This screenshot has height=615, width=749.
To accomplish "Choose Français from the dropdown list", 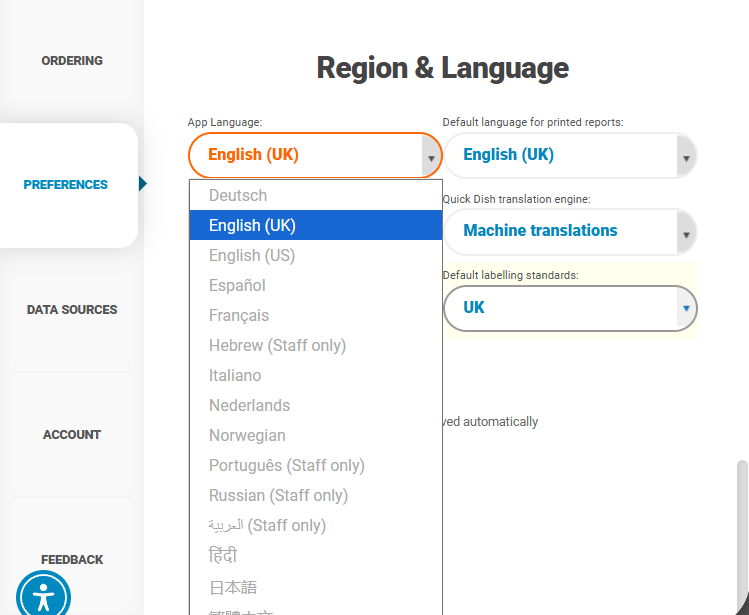I will click(x=239, y=316).
